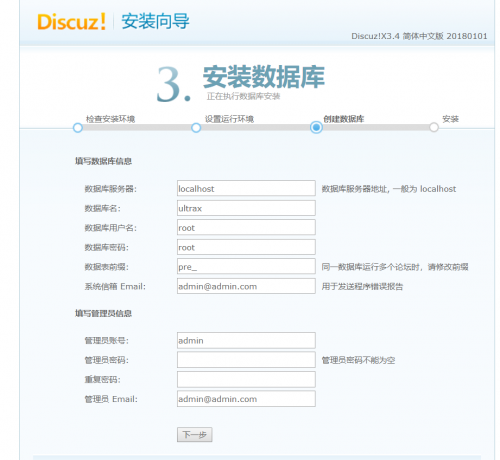Click the 安装数据库 page heading

click(x=264, y=77)
